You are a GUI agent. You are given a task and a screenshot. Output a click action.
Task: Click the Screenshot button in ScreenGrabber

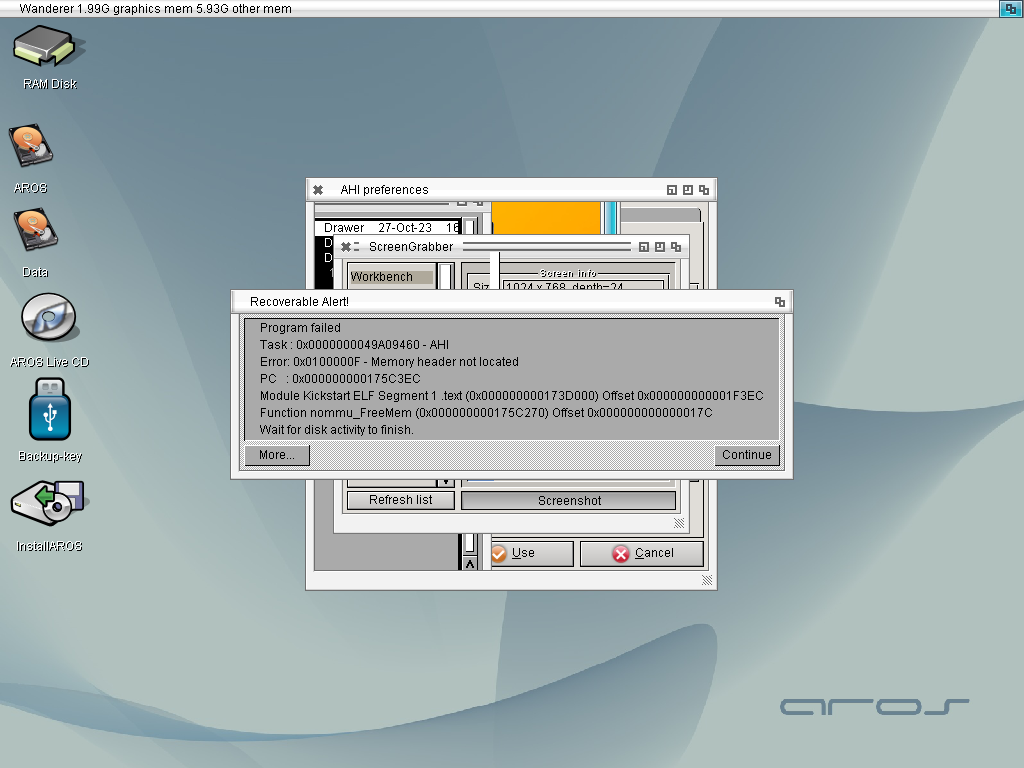click(569, 501)
